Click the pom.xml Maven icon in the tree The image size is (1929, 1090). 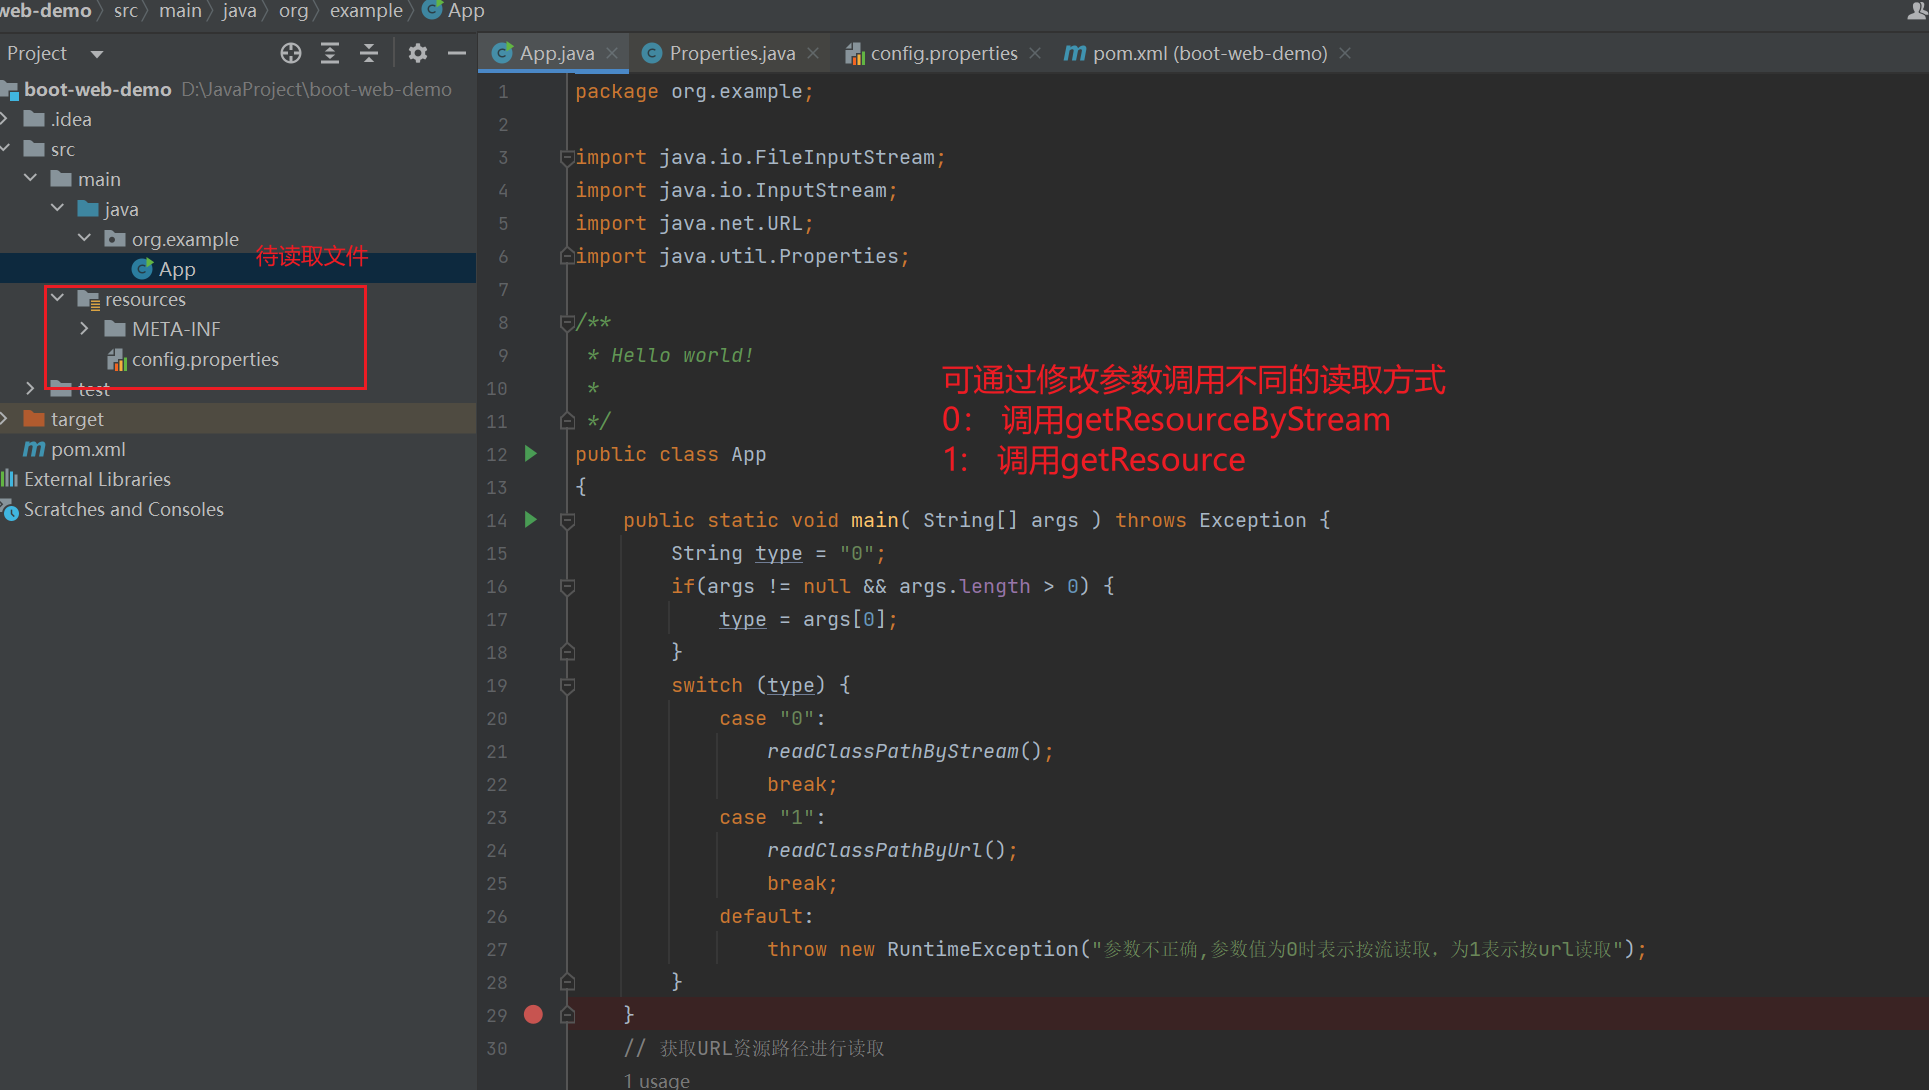pyautogui.click(x=33, y=449)
